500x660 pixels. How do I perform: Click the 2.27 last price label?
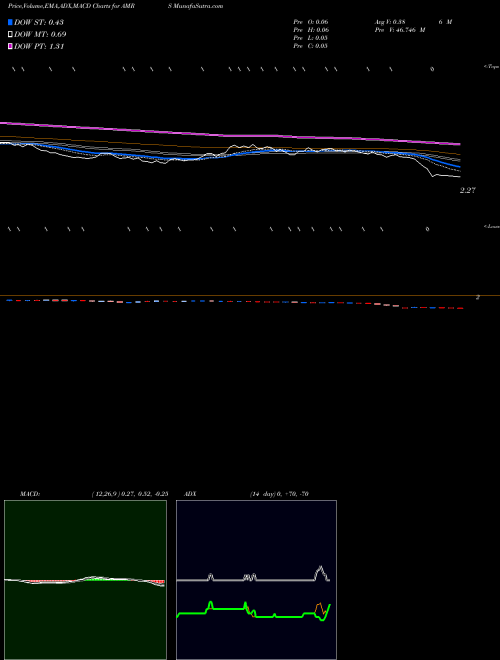click(x=468, y=190)
